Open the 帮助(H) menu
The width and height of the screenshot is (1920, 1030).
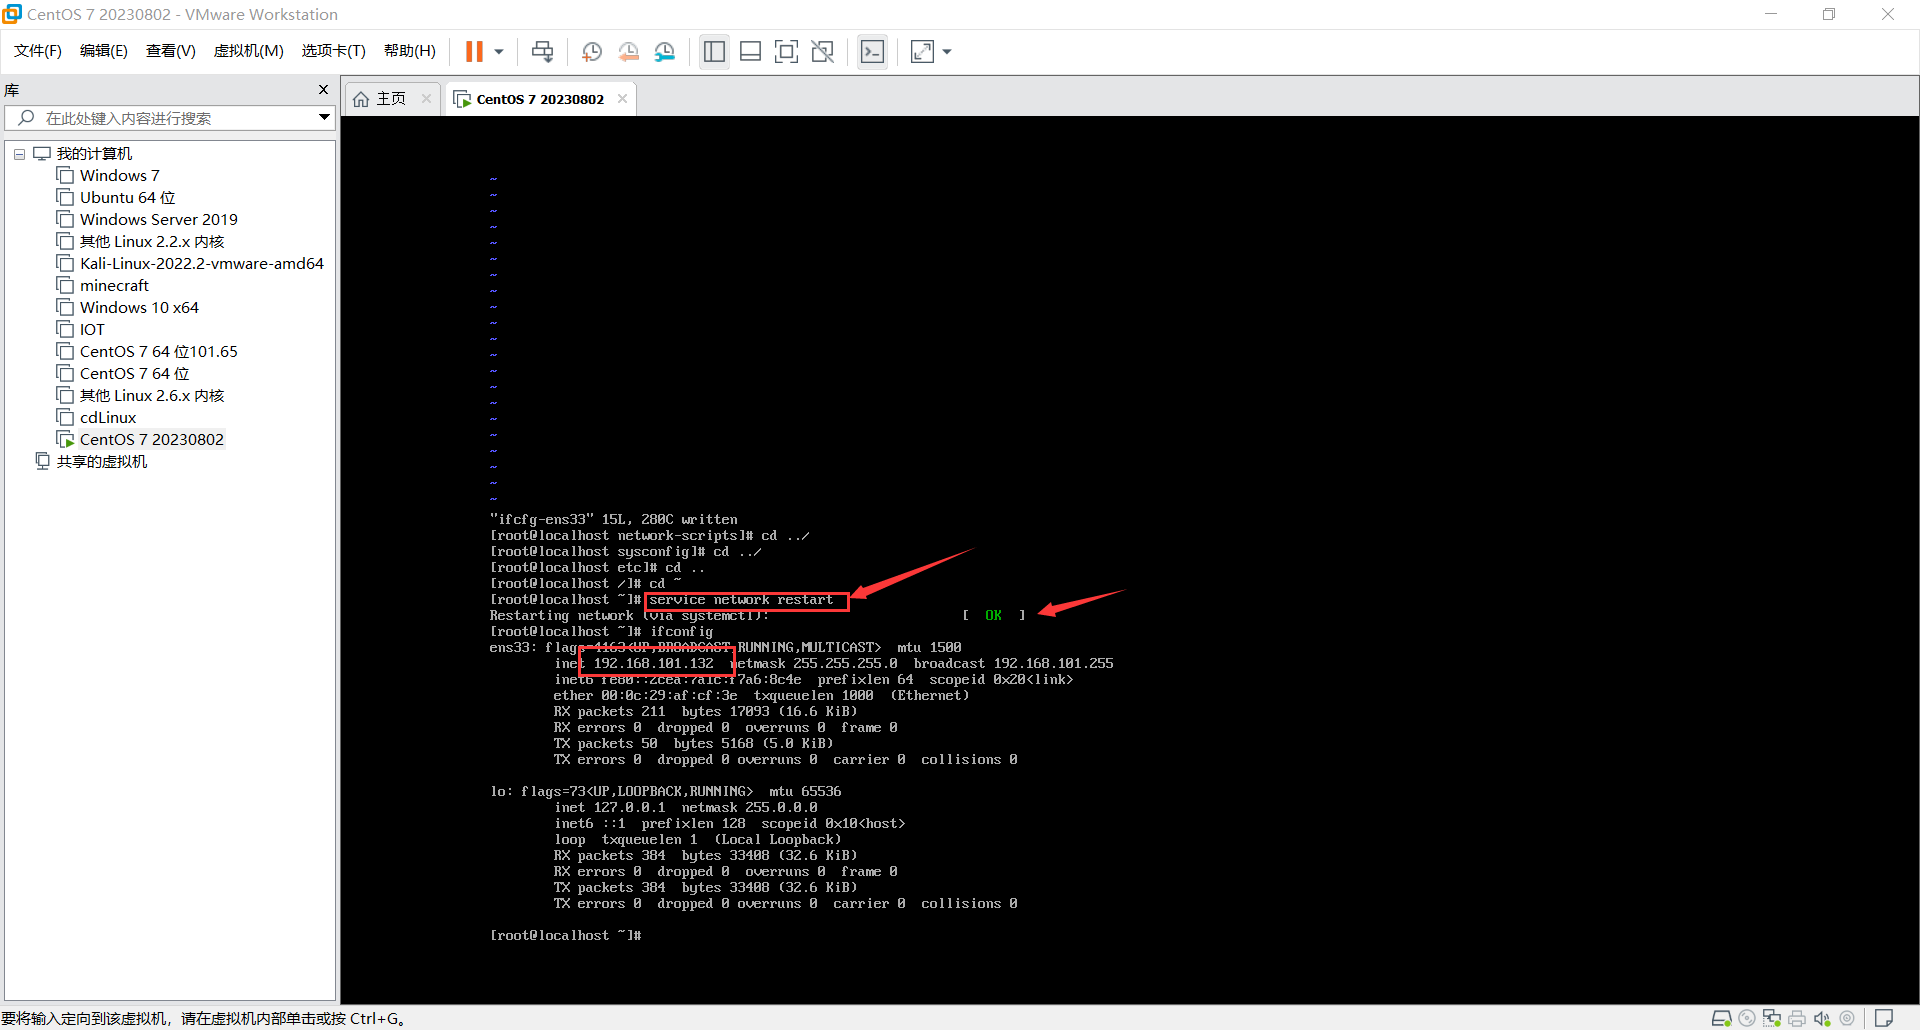(x=410, y=51)
